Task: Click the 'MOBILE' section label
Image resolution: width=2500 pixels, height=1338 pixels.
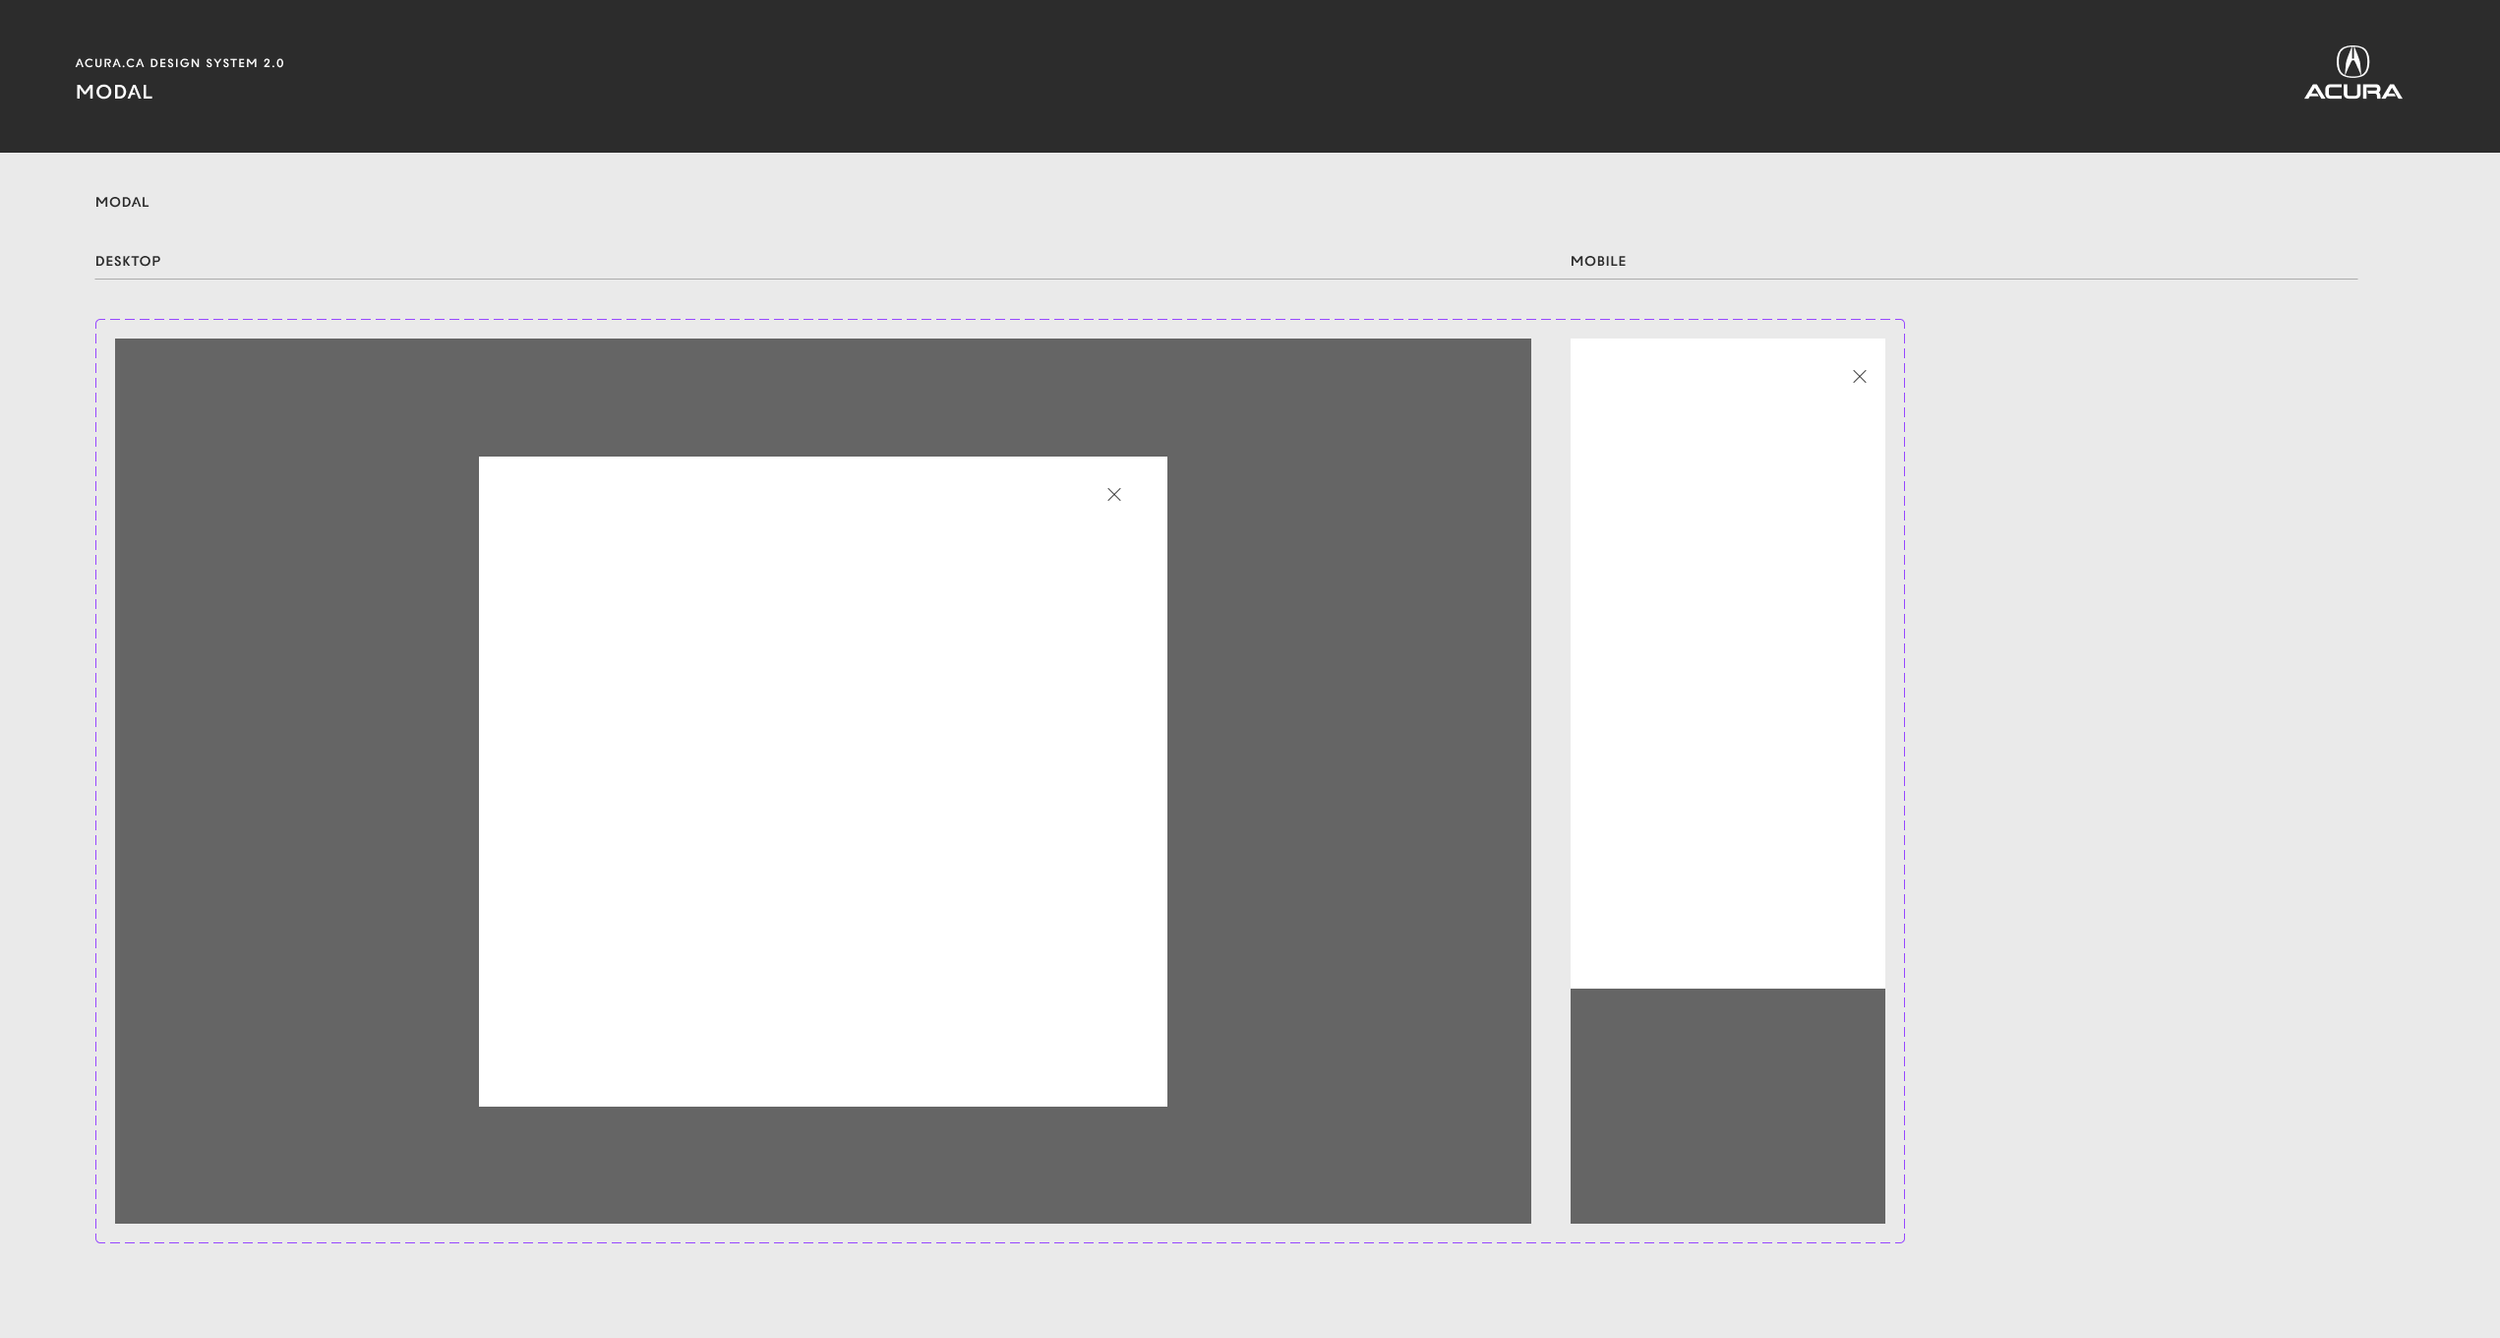Action: [1598, 261]
